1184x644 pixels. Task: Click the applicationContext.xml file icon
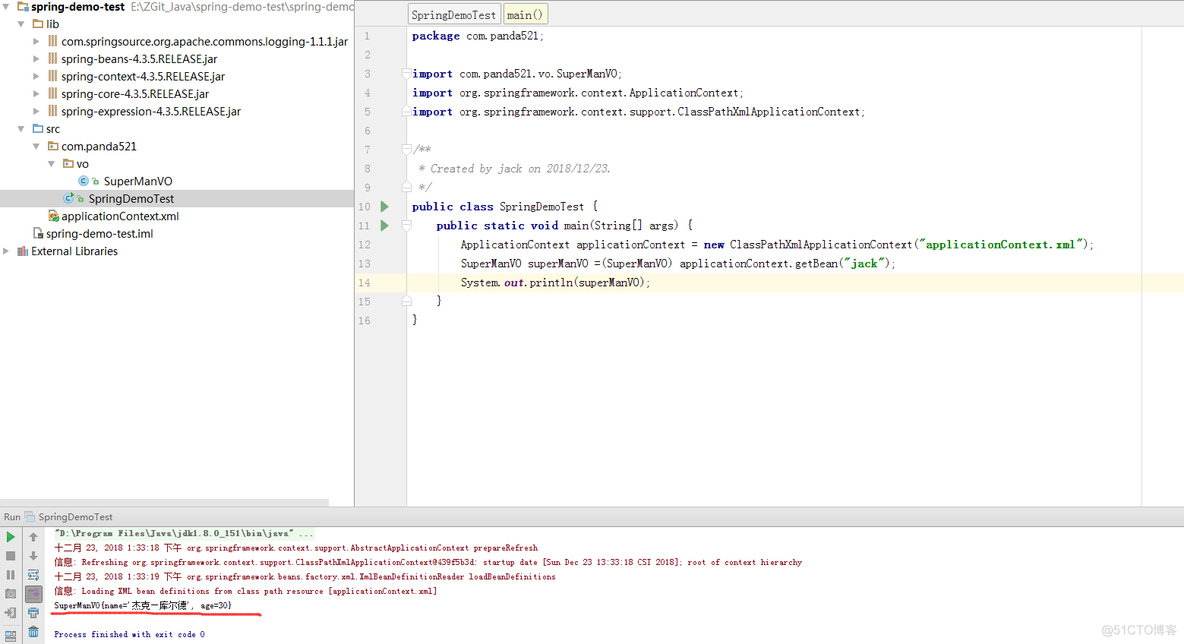pyautogui.click(x=53, y=216)
